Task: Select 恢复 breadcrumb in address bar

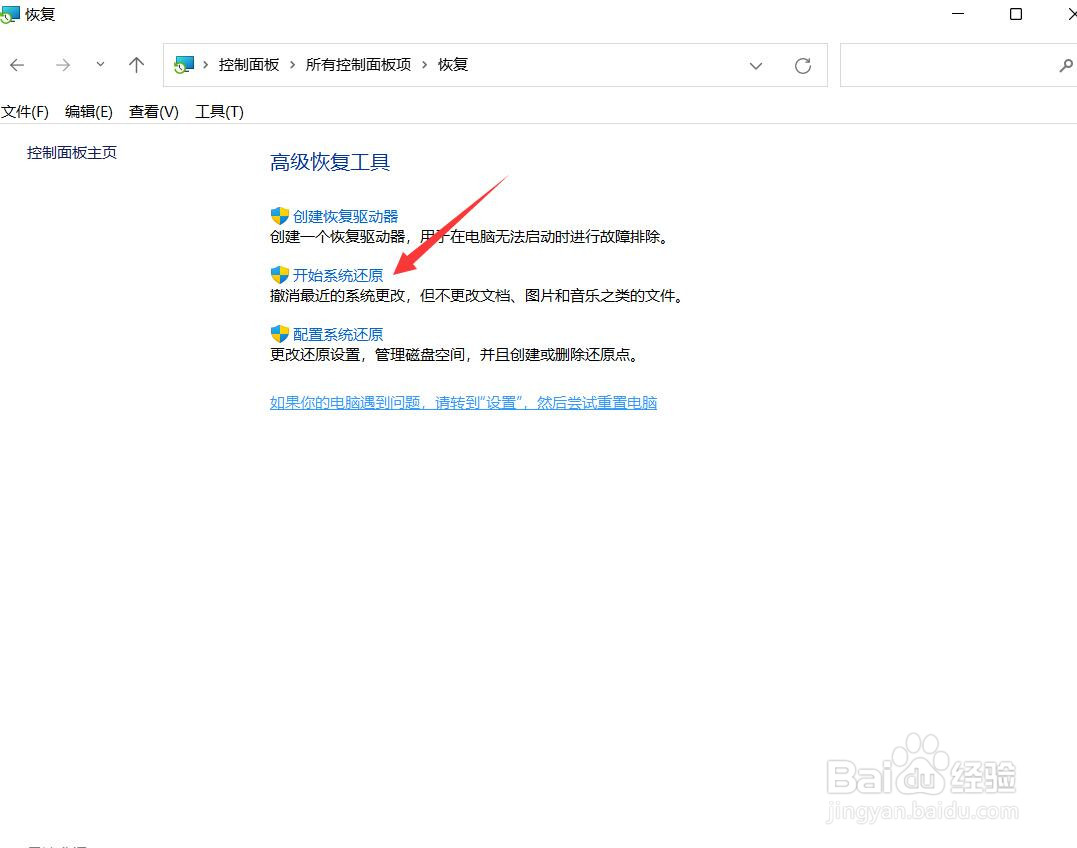Action: 453,65
